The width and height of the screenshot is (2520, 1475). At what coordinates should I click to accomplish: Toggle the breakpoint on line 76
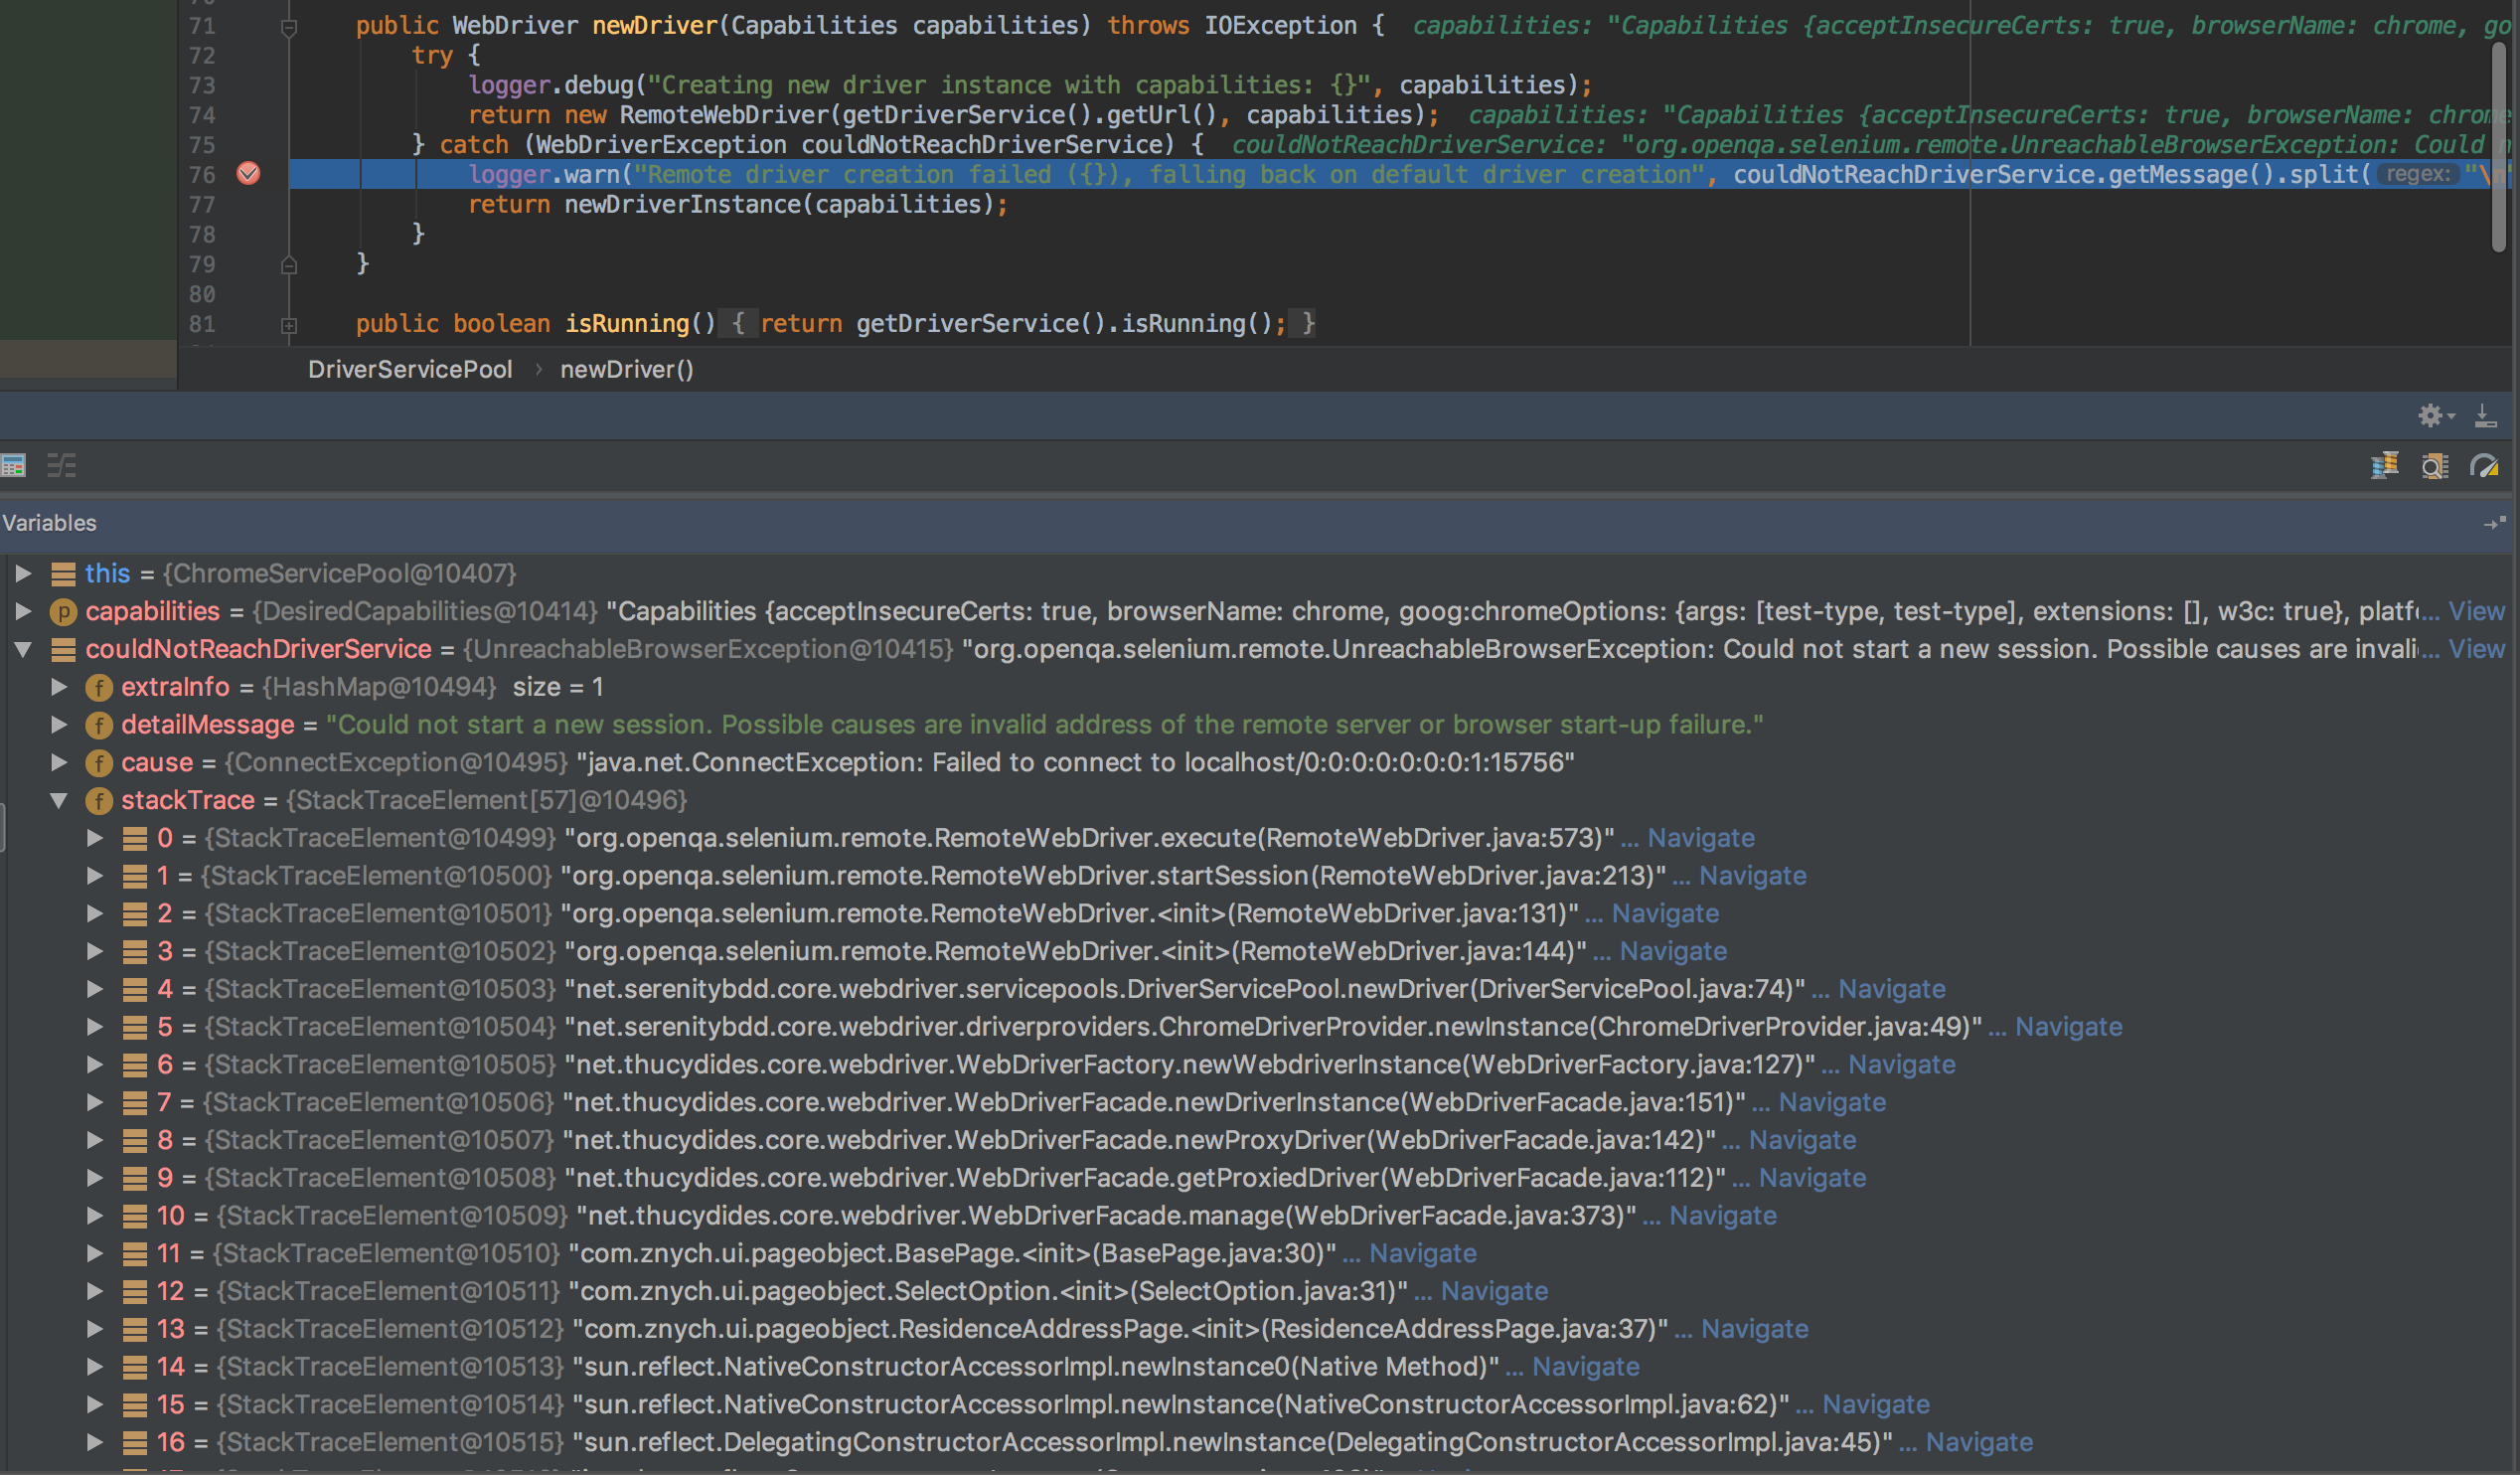coord(248,174)
